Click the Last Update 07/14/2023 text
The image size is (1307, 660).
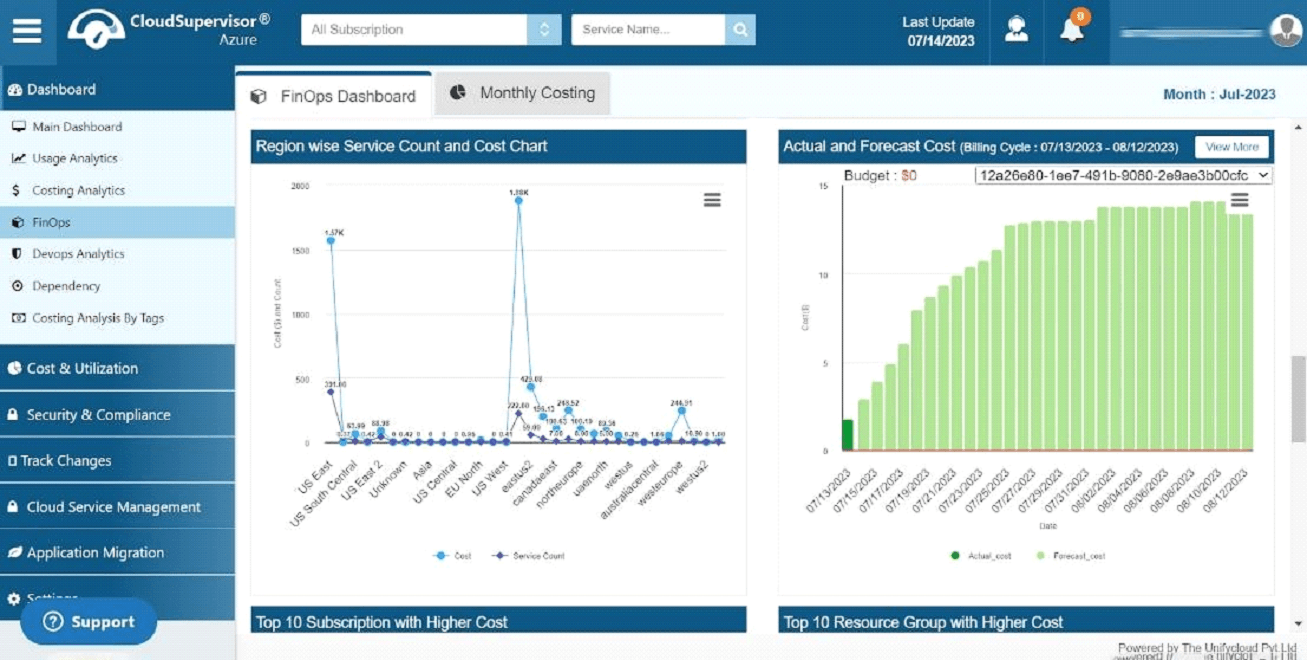[x=939, y=31]
